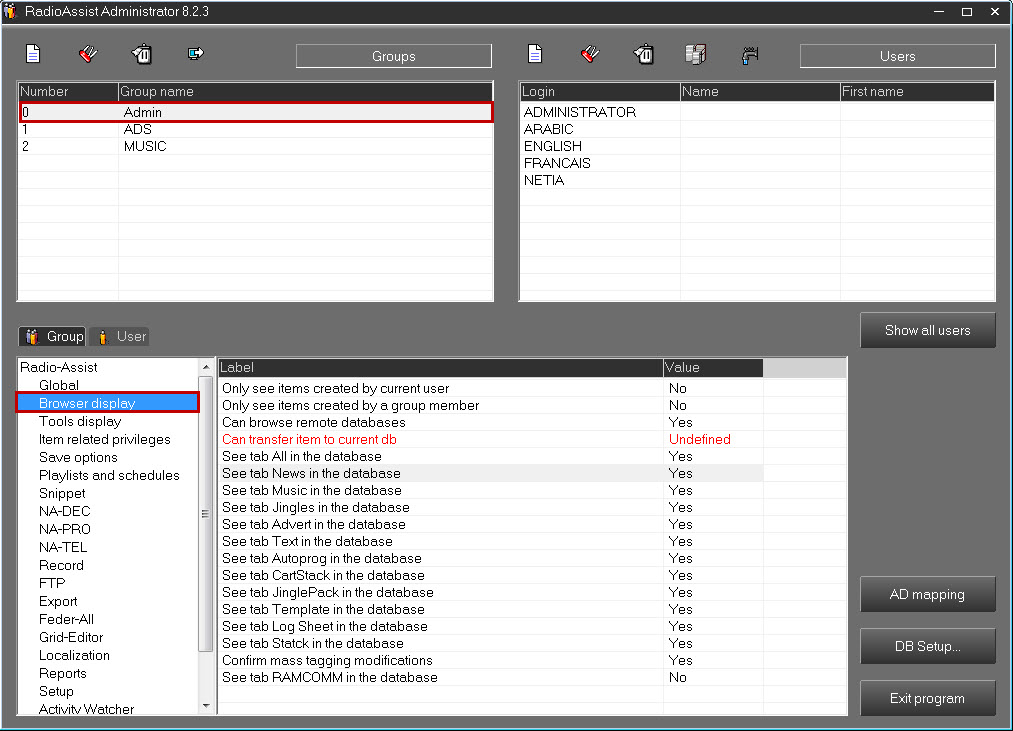Select the NETIA user login

coord(544,180)
